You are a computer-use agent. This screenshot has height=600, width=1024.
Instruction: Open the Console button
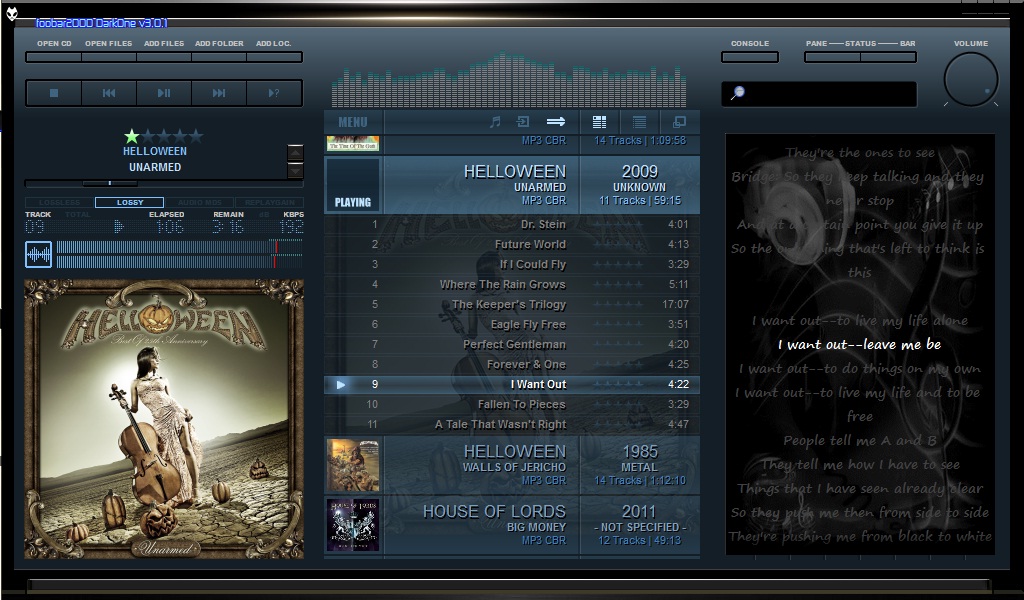750,57
